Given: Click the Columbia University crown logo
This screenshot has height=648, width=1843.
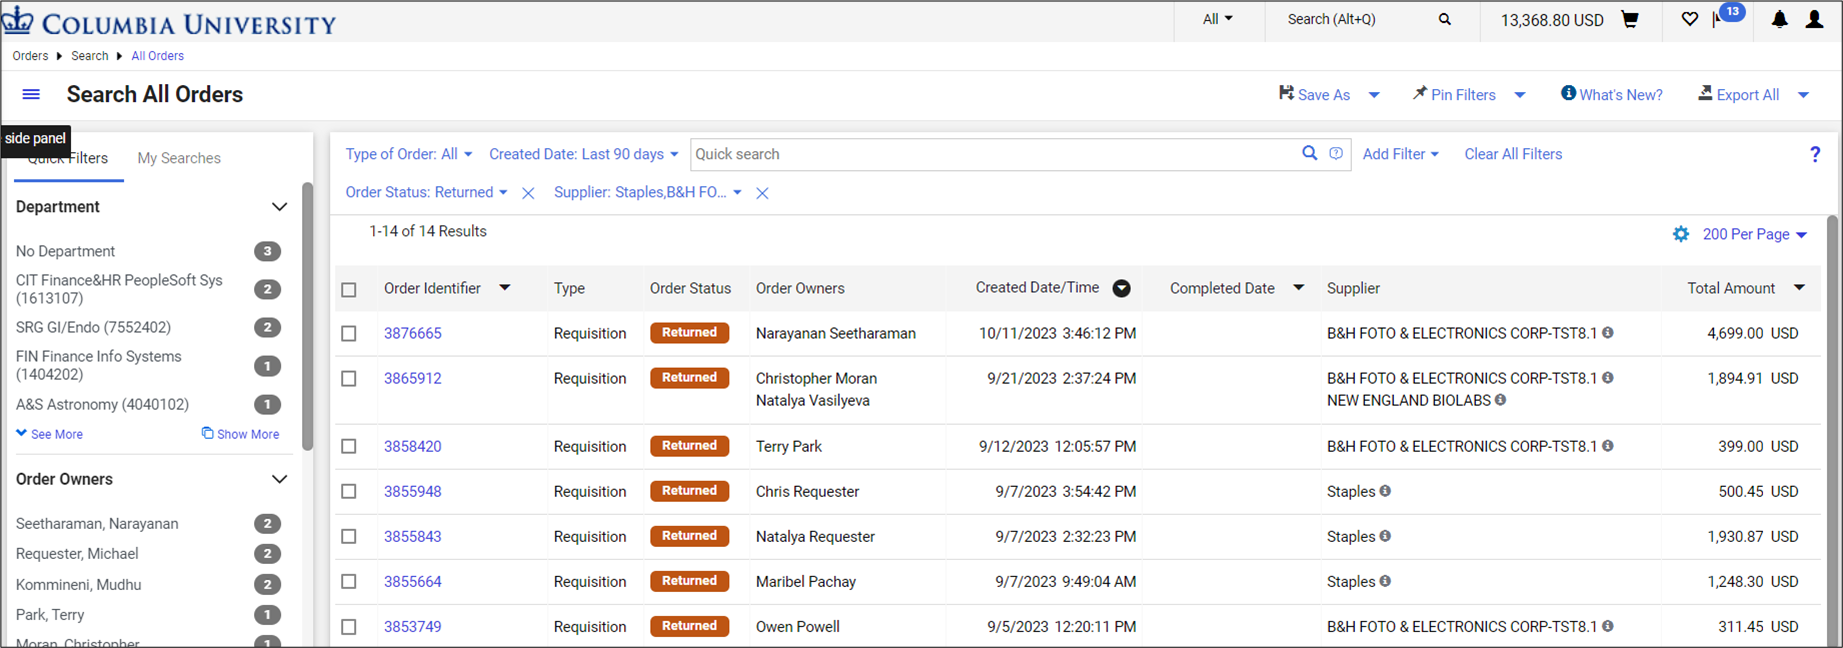Looking at the screenshot, I should pos(17,20).
